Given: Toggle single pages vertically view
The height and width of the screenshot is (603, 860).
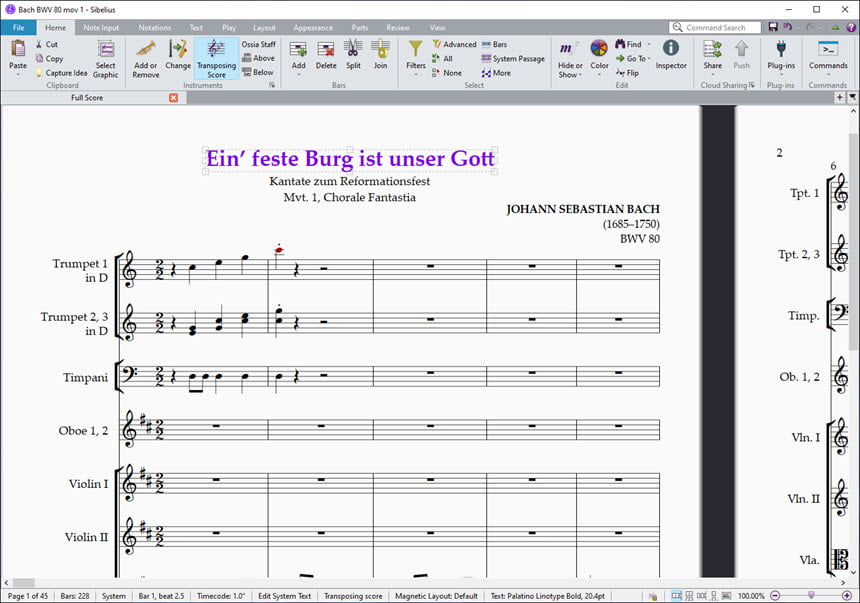Looking at the screenshot, I should [714, 595].
